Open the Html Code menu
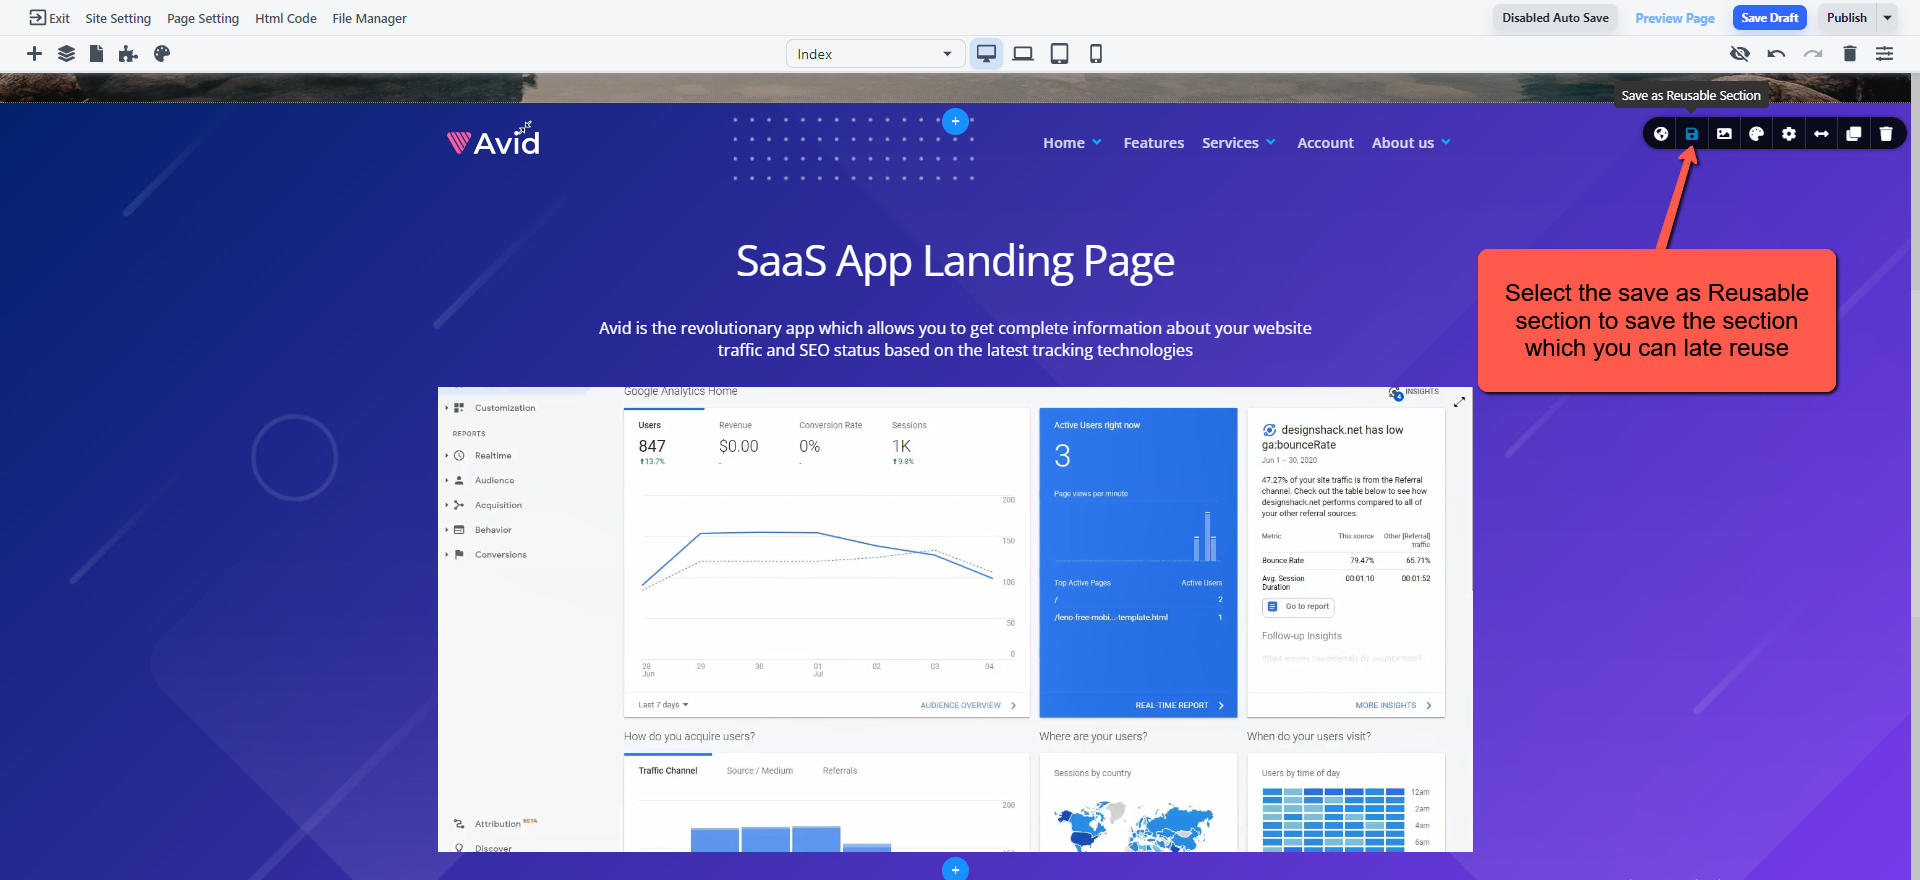Screen dimensions: 1920x880 coord(285,18)
